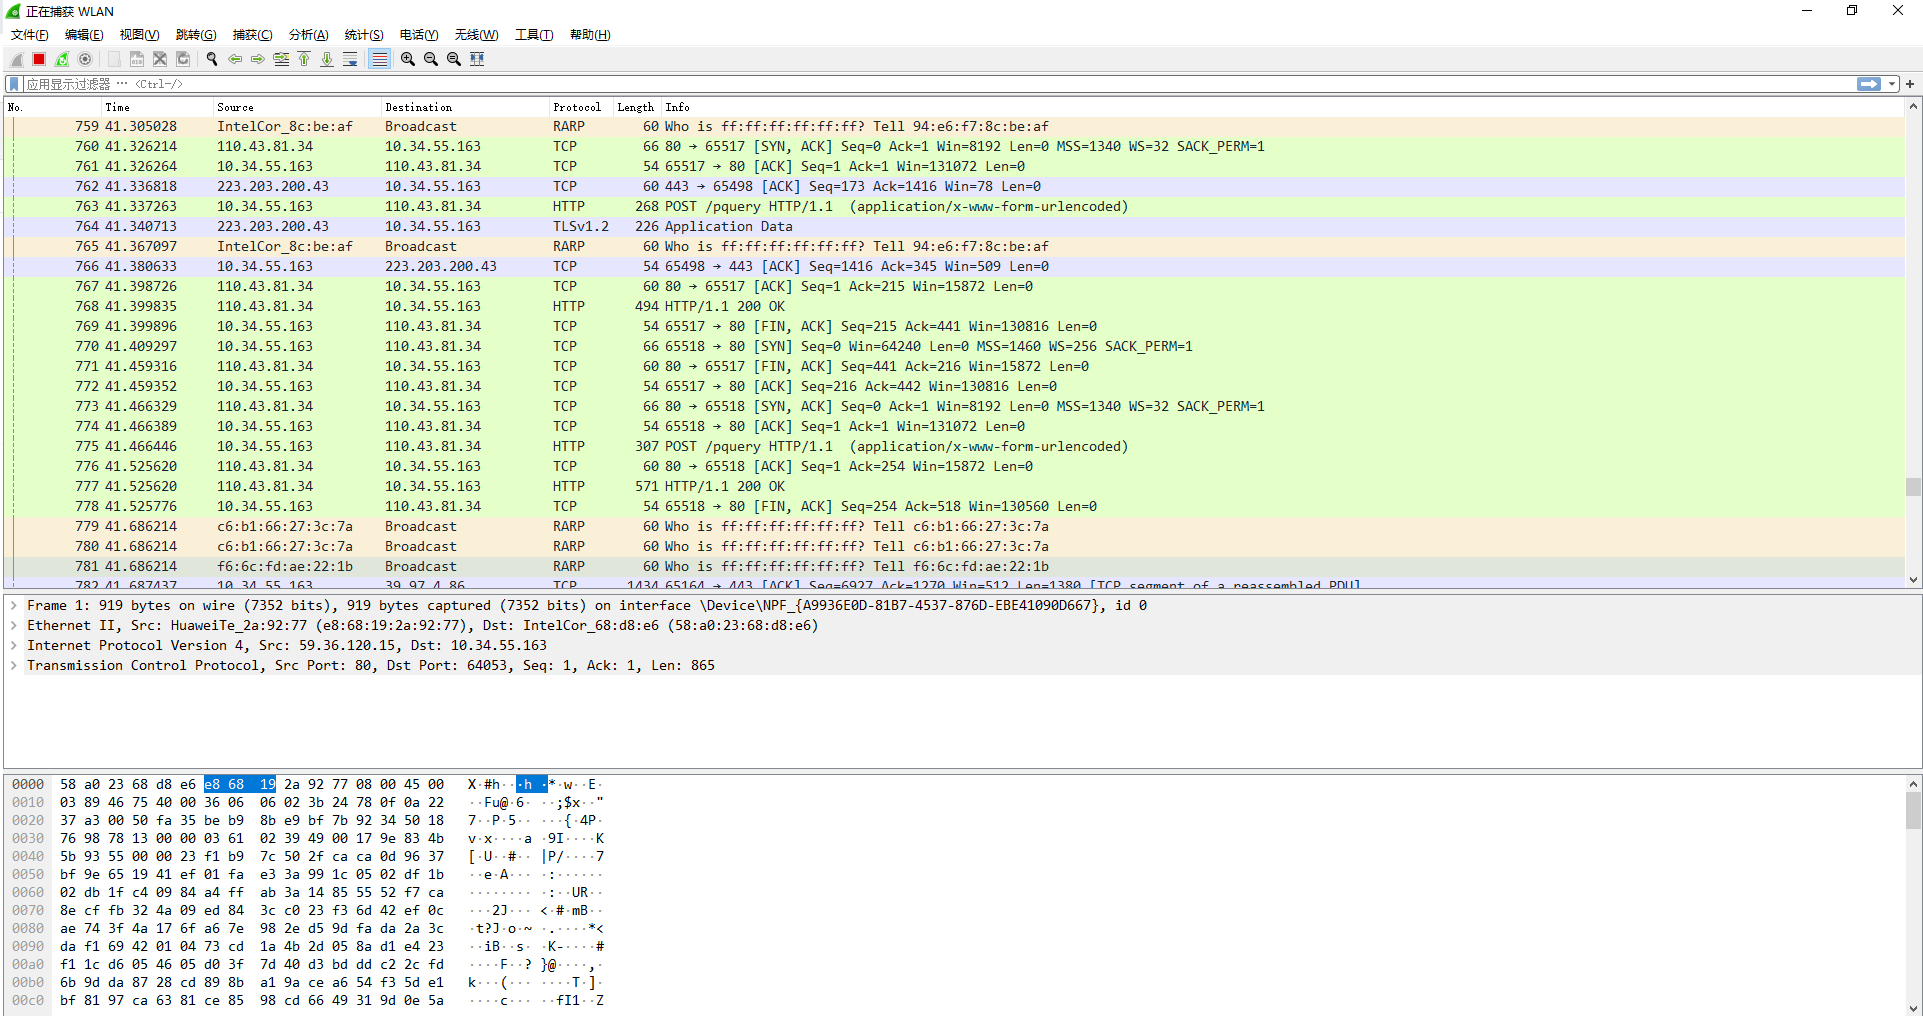Zoom in the packet text
This screenshot has width=1923, height=1016.
coord(408,59)
